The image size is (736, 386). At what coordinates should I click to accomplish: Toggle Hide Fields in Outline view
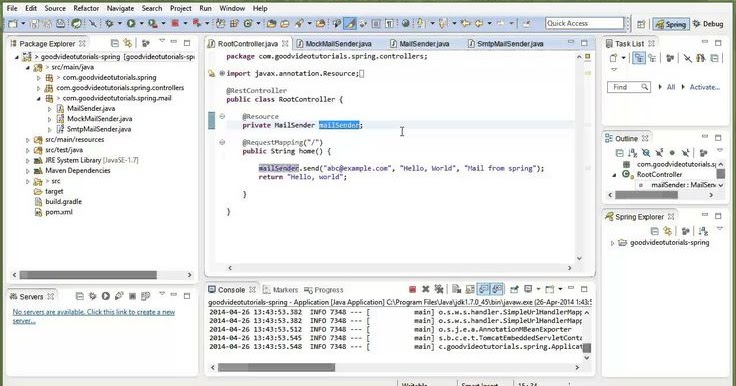pos(646,153)
